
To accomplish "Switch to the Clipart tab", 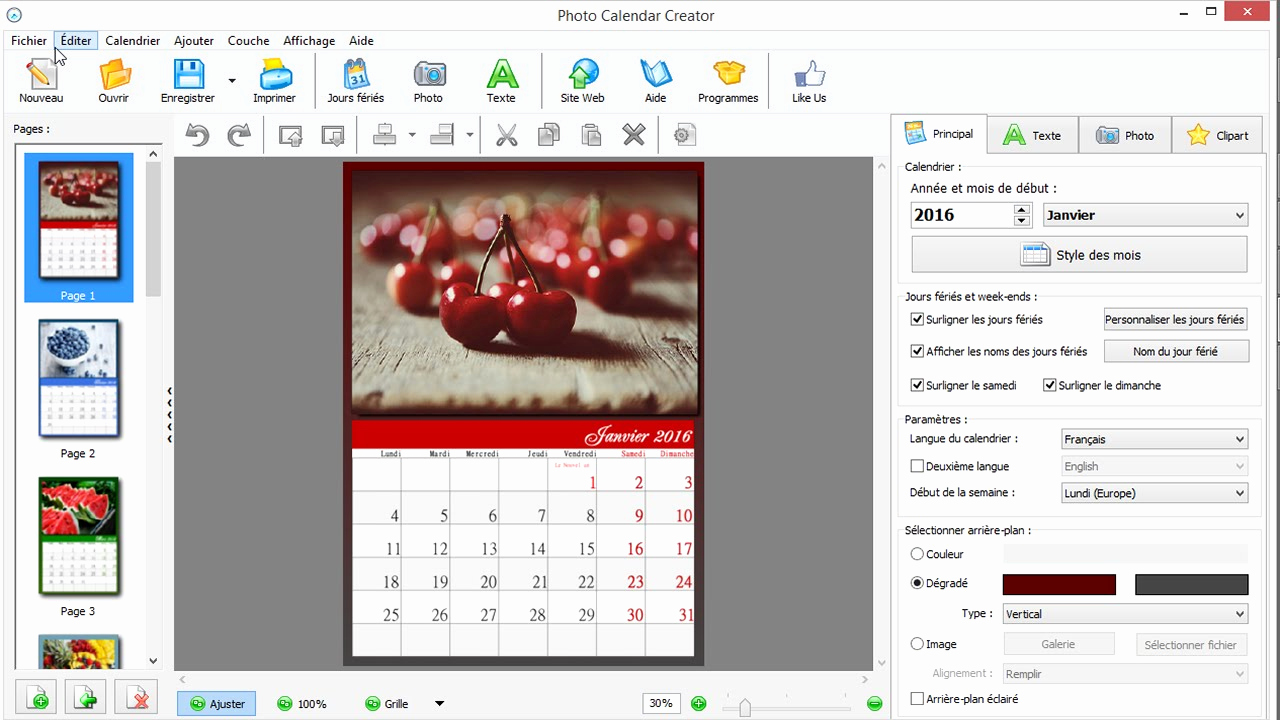I will click(x=1217, y=136).
